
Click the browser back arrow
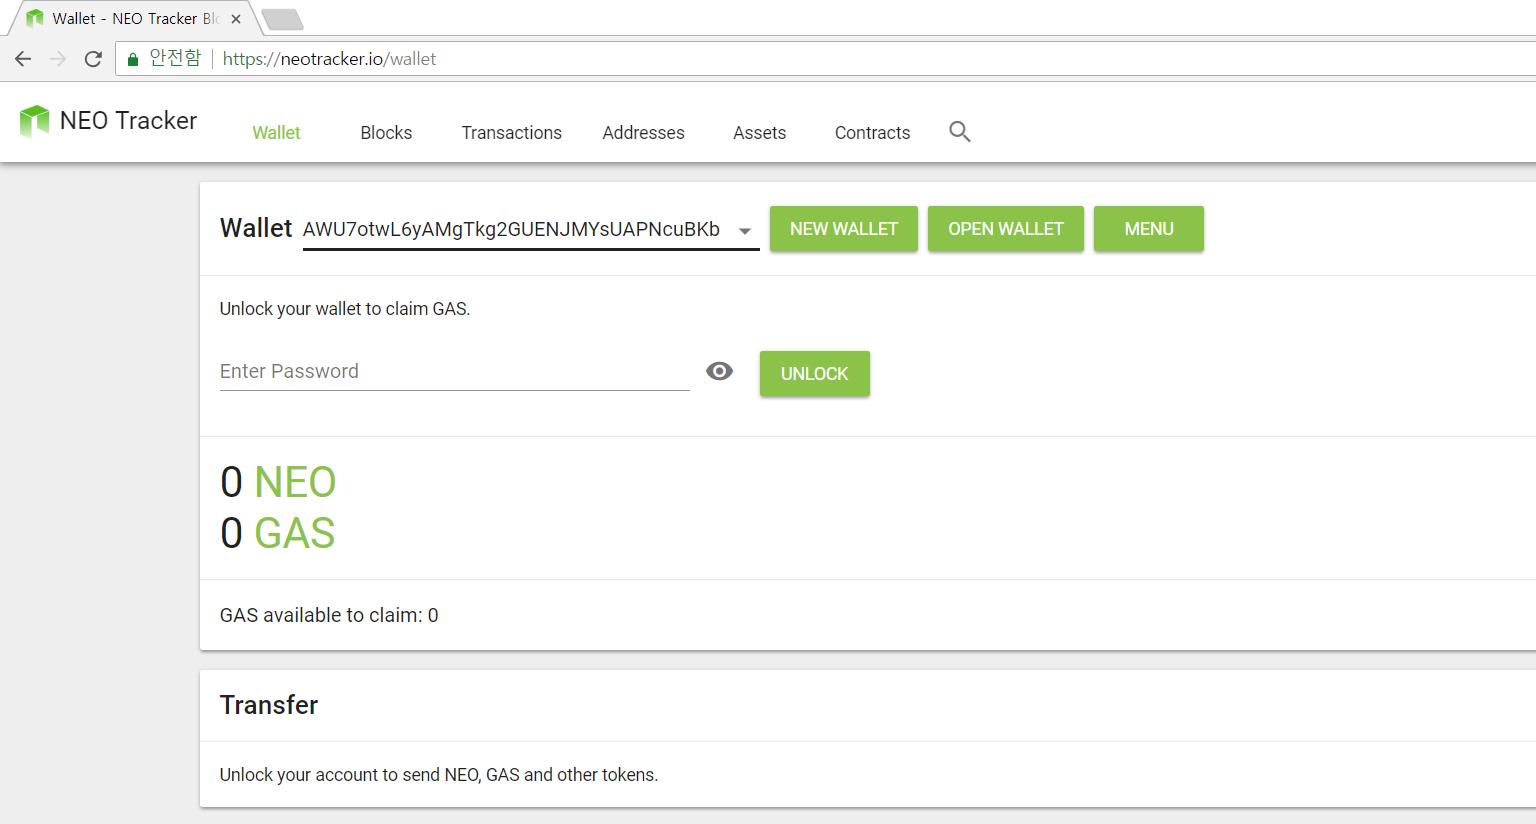tap(23, 59)
